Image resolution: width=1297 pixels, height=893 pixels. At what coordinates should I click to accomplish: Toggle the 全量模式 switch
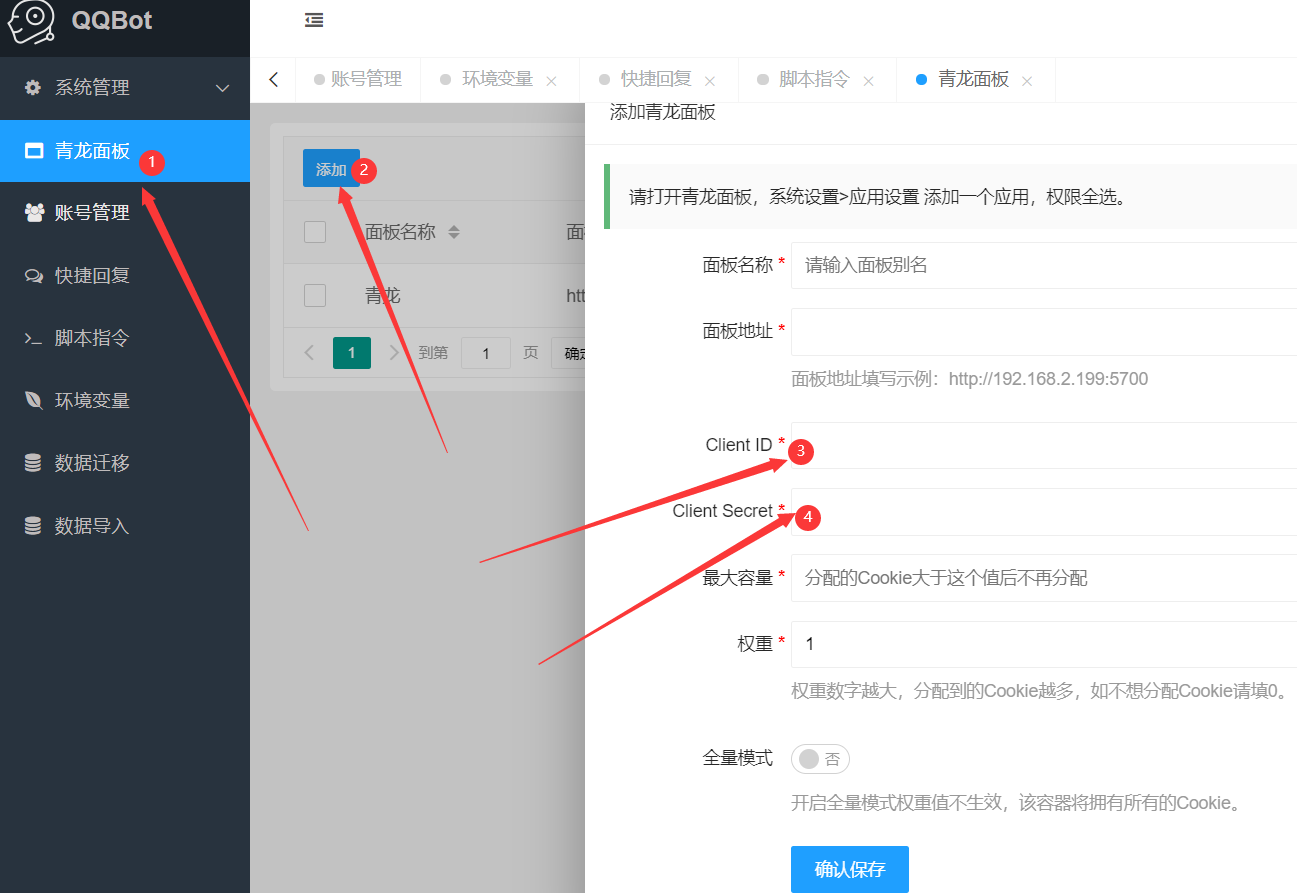(820, 759)
